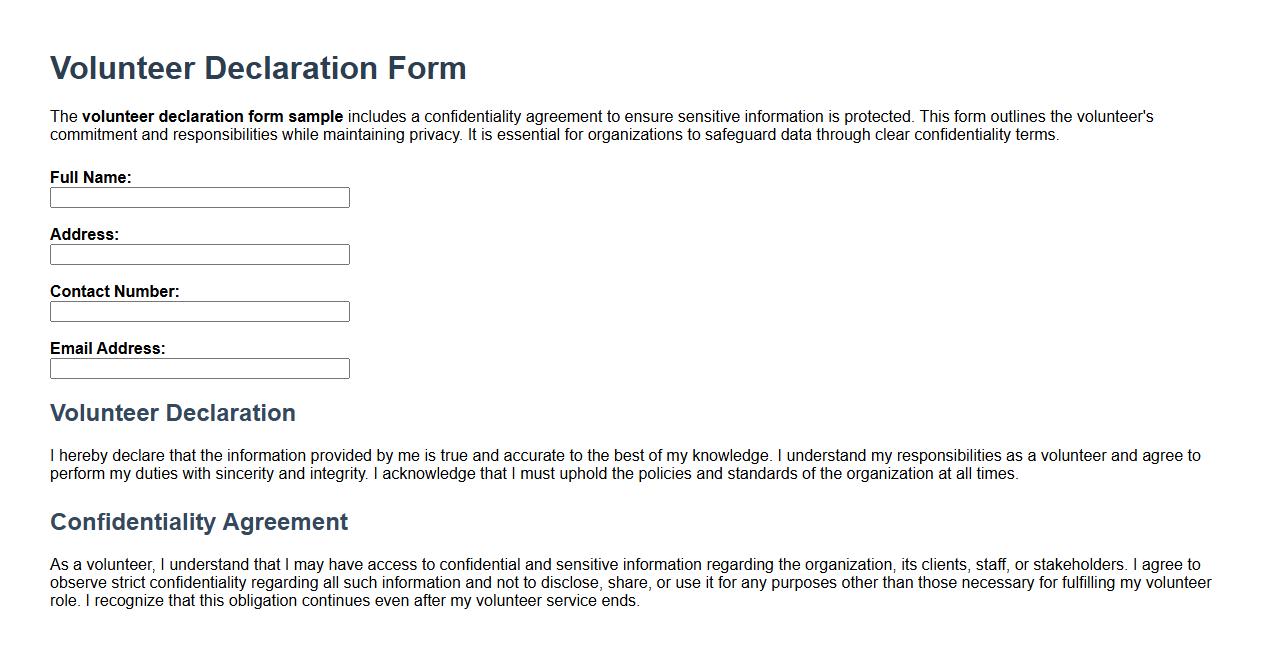Click inside the Full Name input field
This screenshot has height=650, width=1278.
coord(199,197)
